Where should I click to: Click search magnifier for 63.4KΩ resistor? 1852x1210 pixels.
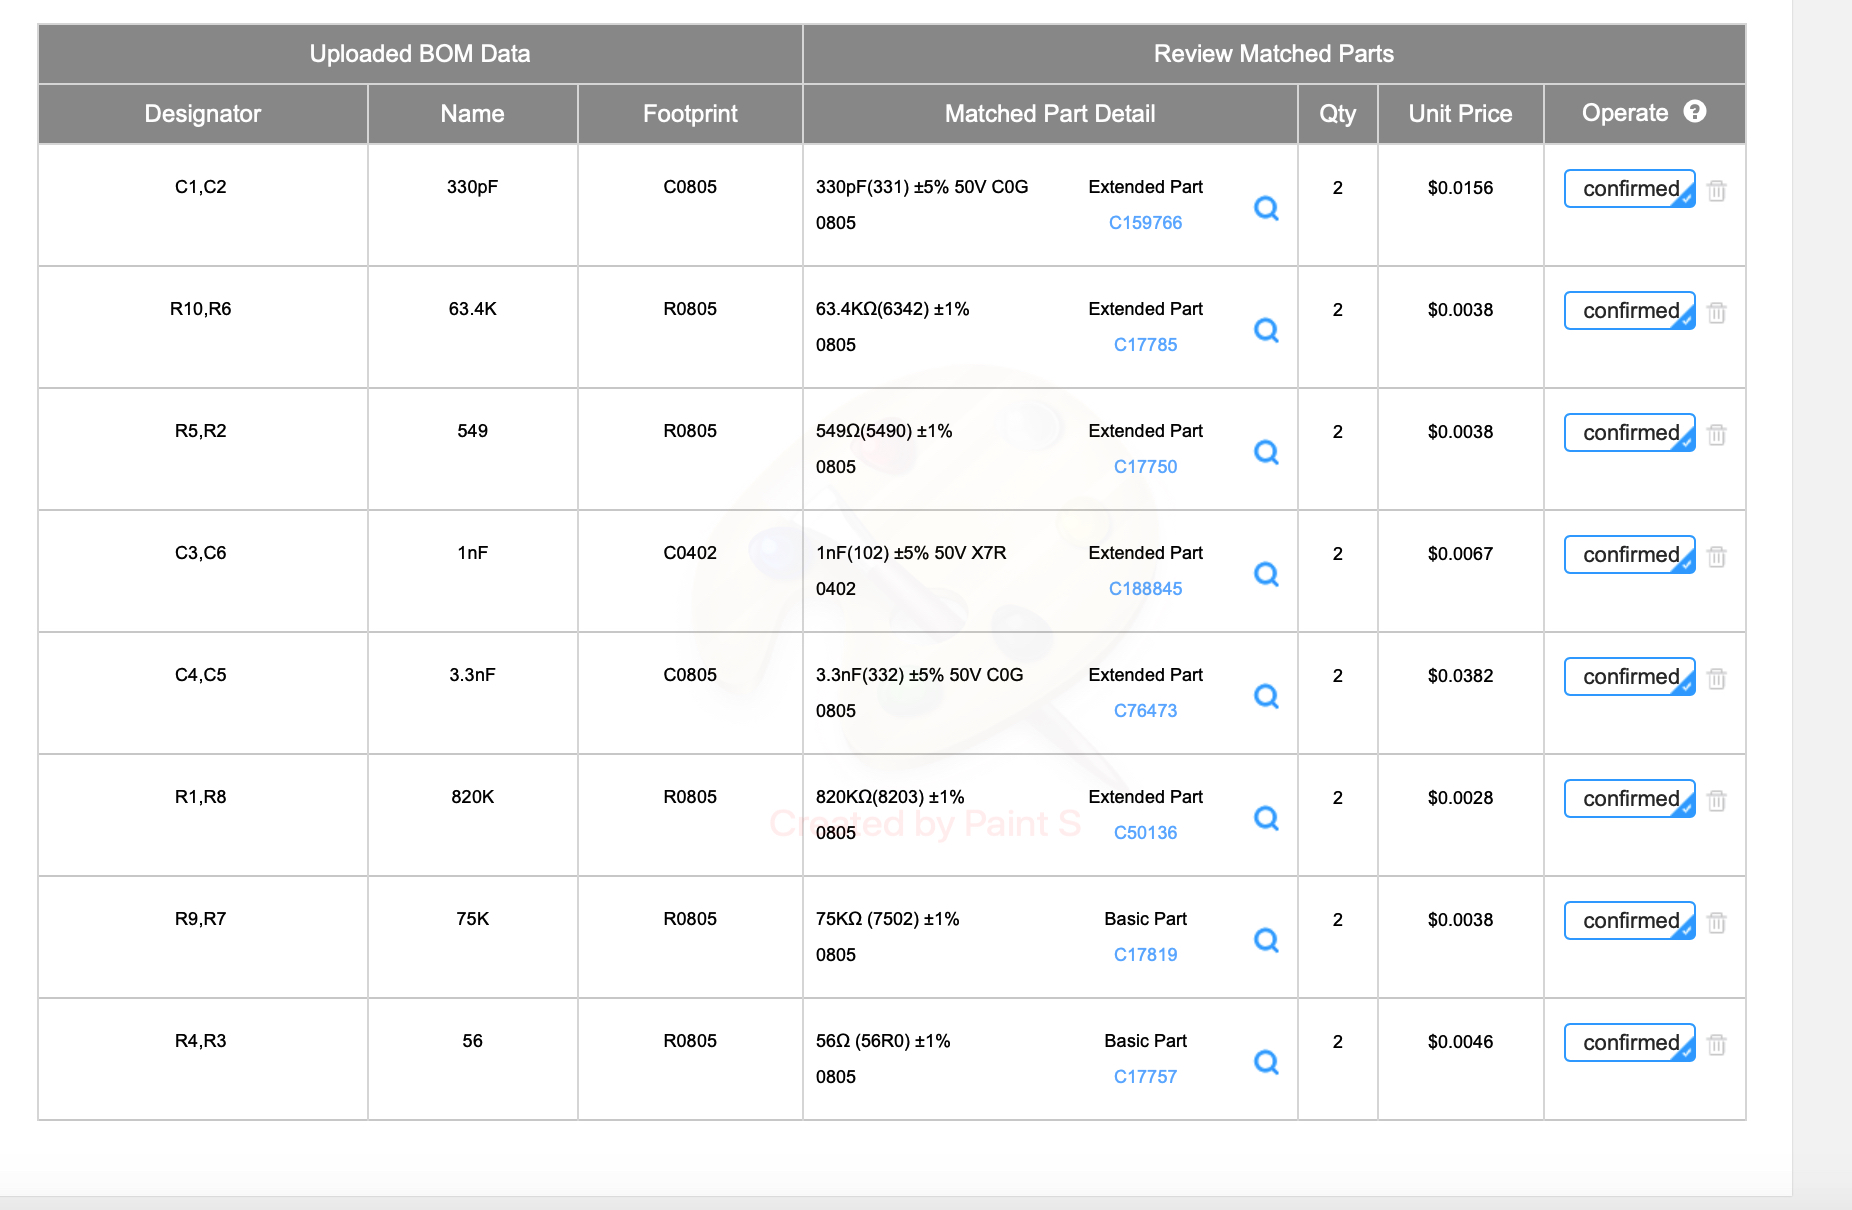coord(1266,330)
